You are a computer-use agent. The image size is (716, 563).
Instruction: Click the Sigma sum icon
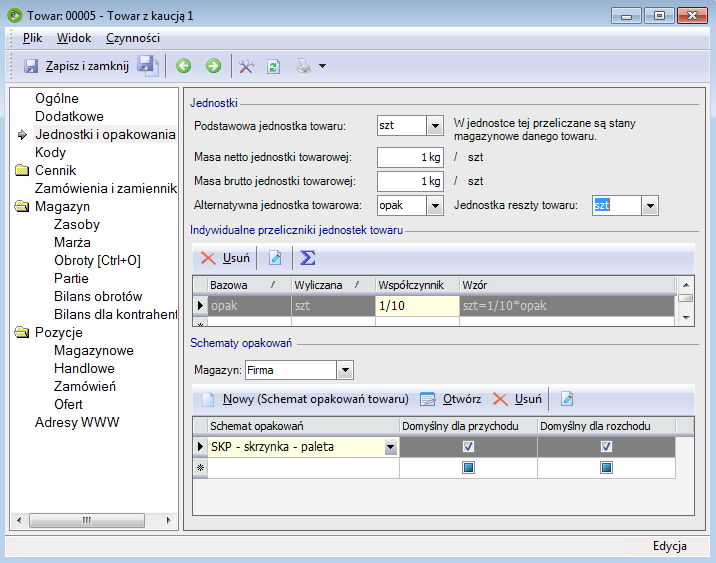[x=307, y=258]
